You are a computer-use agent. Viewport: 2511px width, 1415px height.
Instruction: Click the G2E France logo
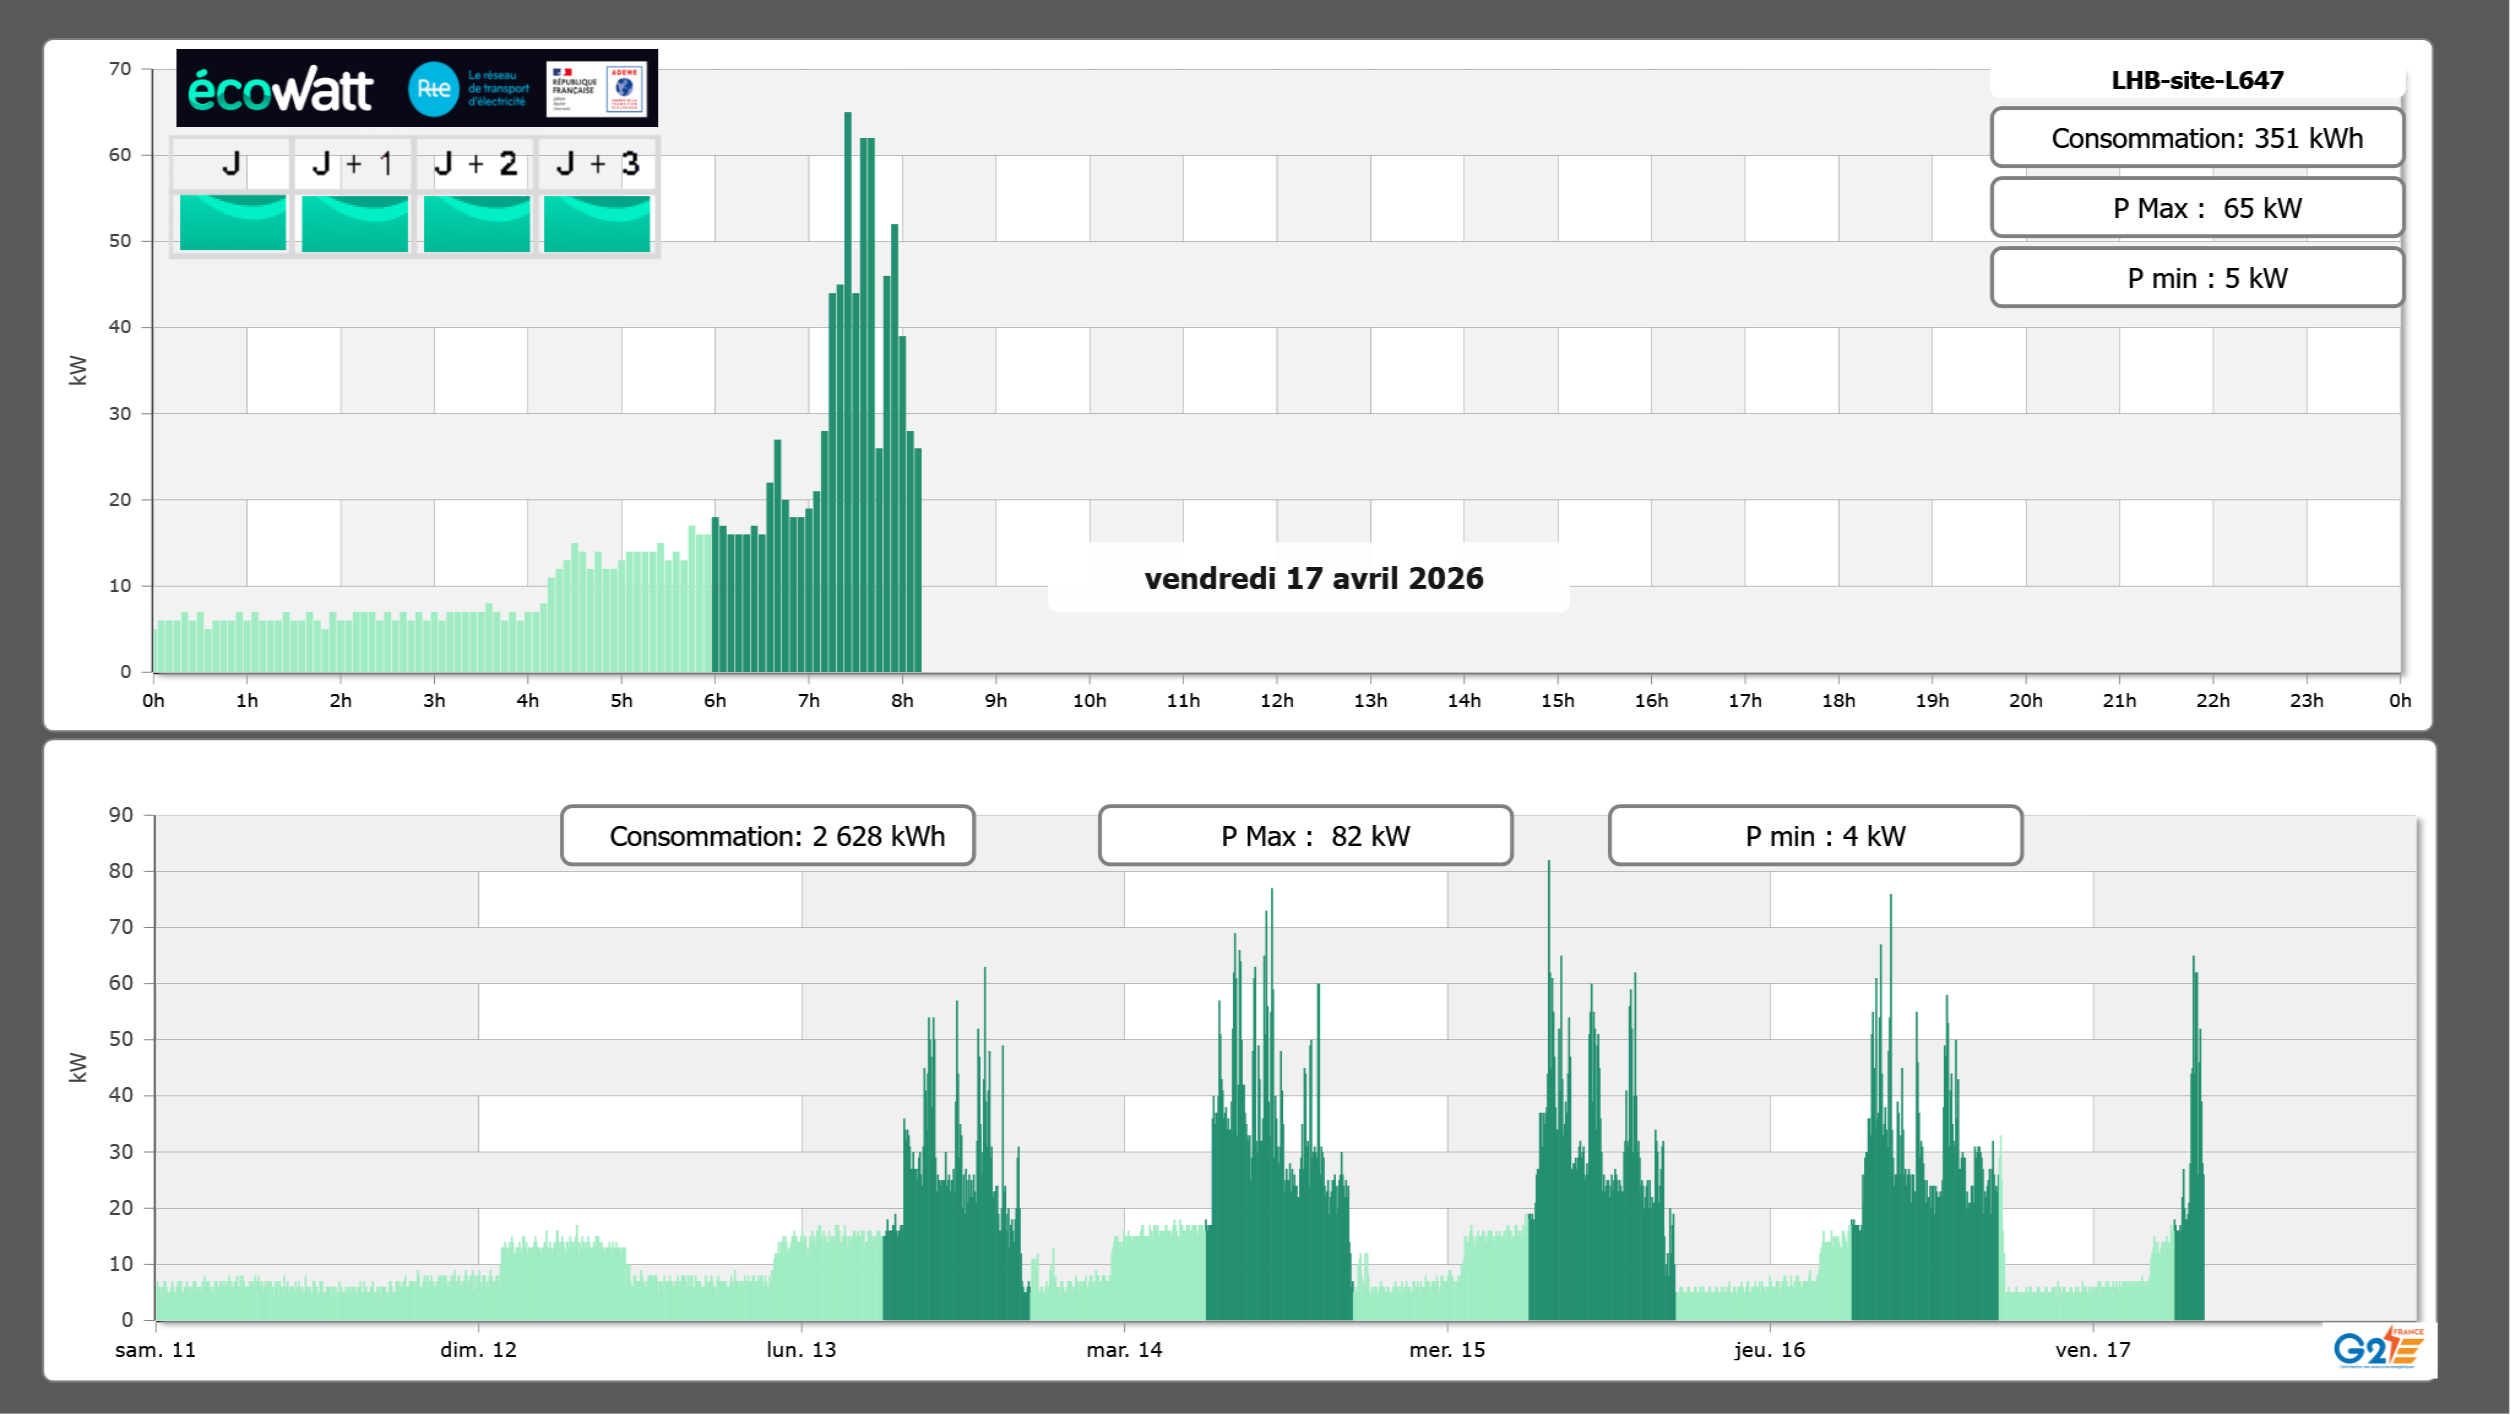point(2378,1348)
